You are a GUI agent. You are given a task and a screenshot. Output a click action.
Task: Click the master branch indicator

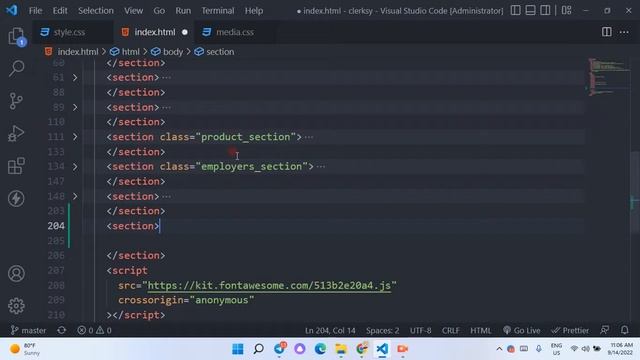[28, 330]
